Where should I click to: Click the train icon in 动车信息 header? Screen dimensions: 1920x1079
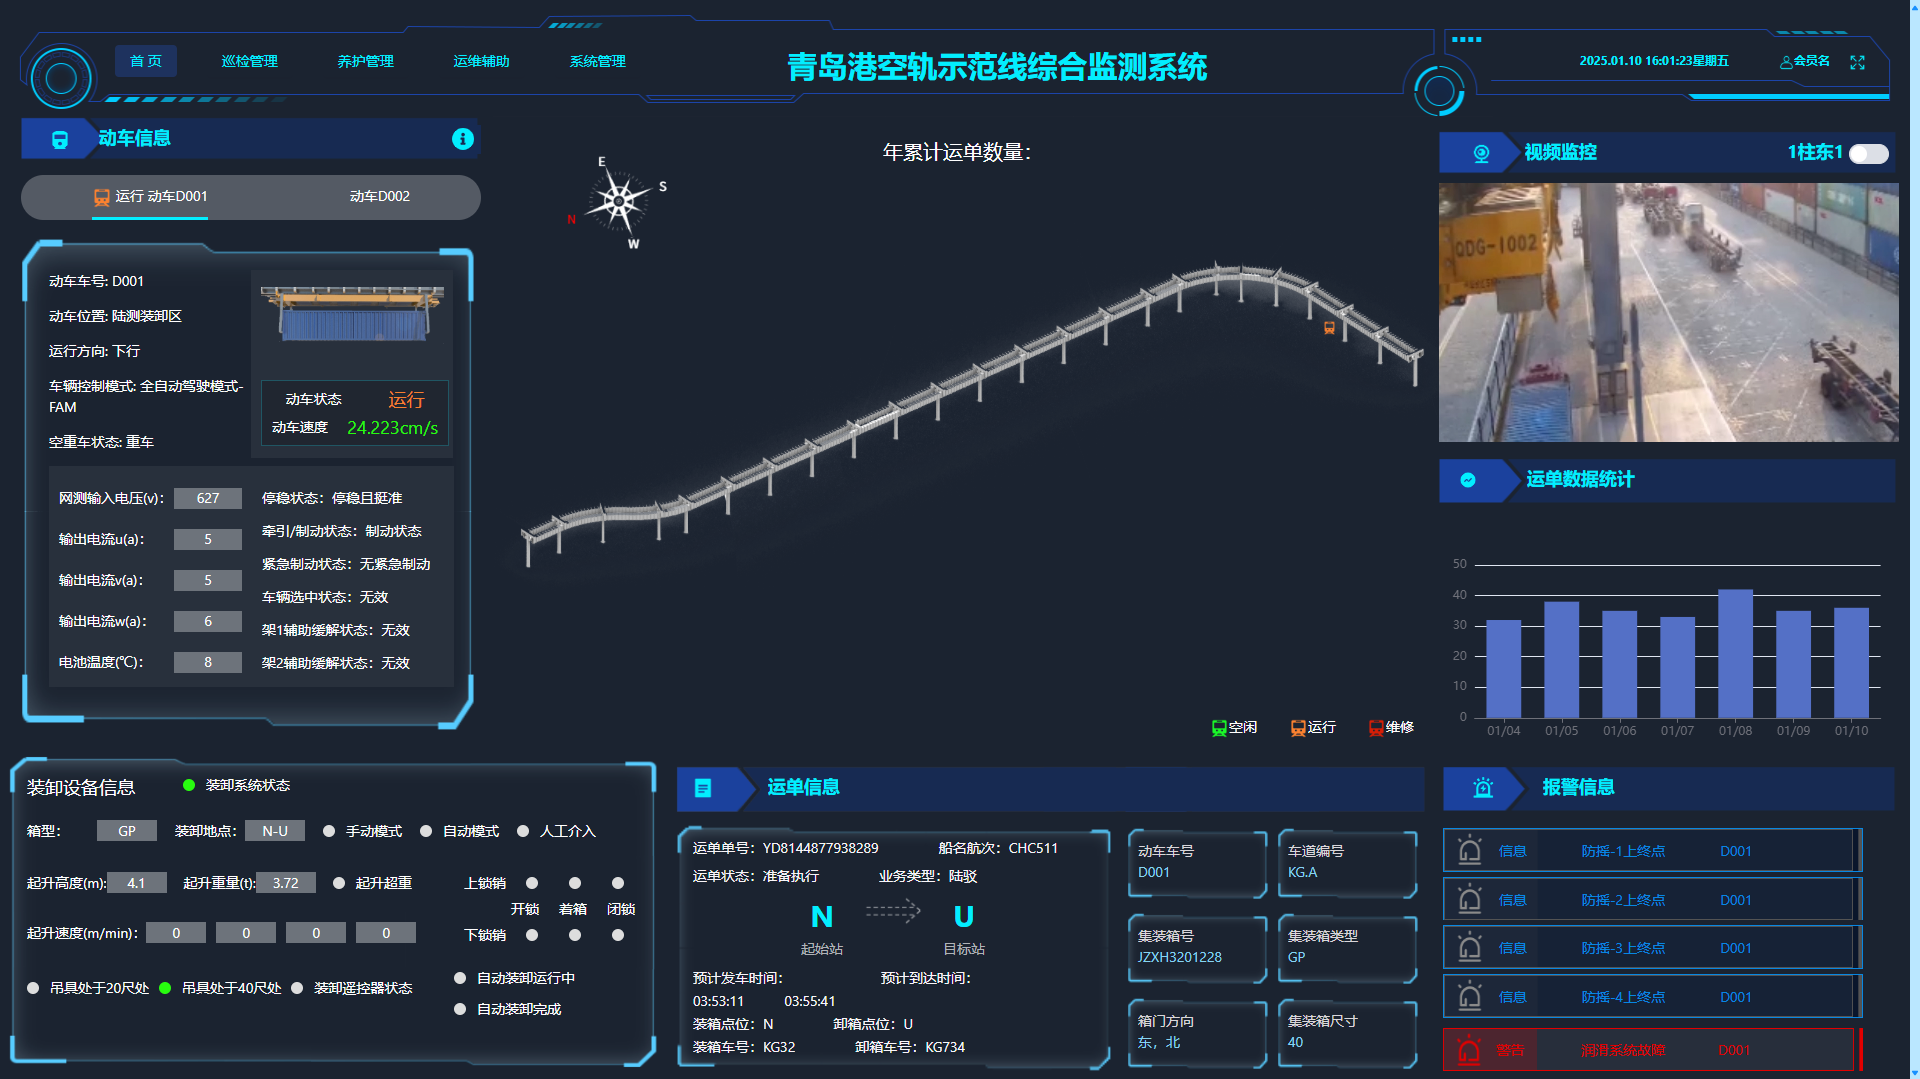(x=60, y=140)
